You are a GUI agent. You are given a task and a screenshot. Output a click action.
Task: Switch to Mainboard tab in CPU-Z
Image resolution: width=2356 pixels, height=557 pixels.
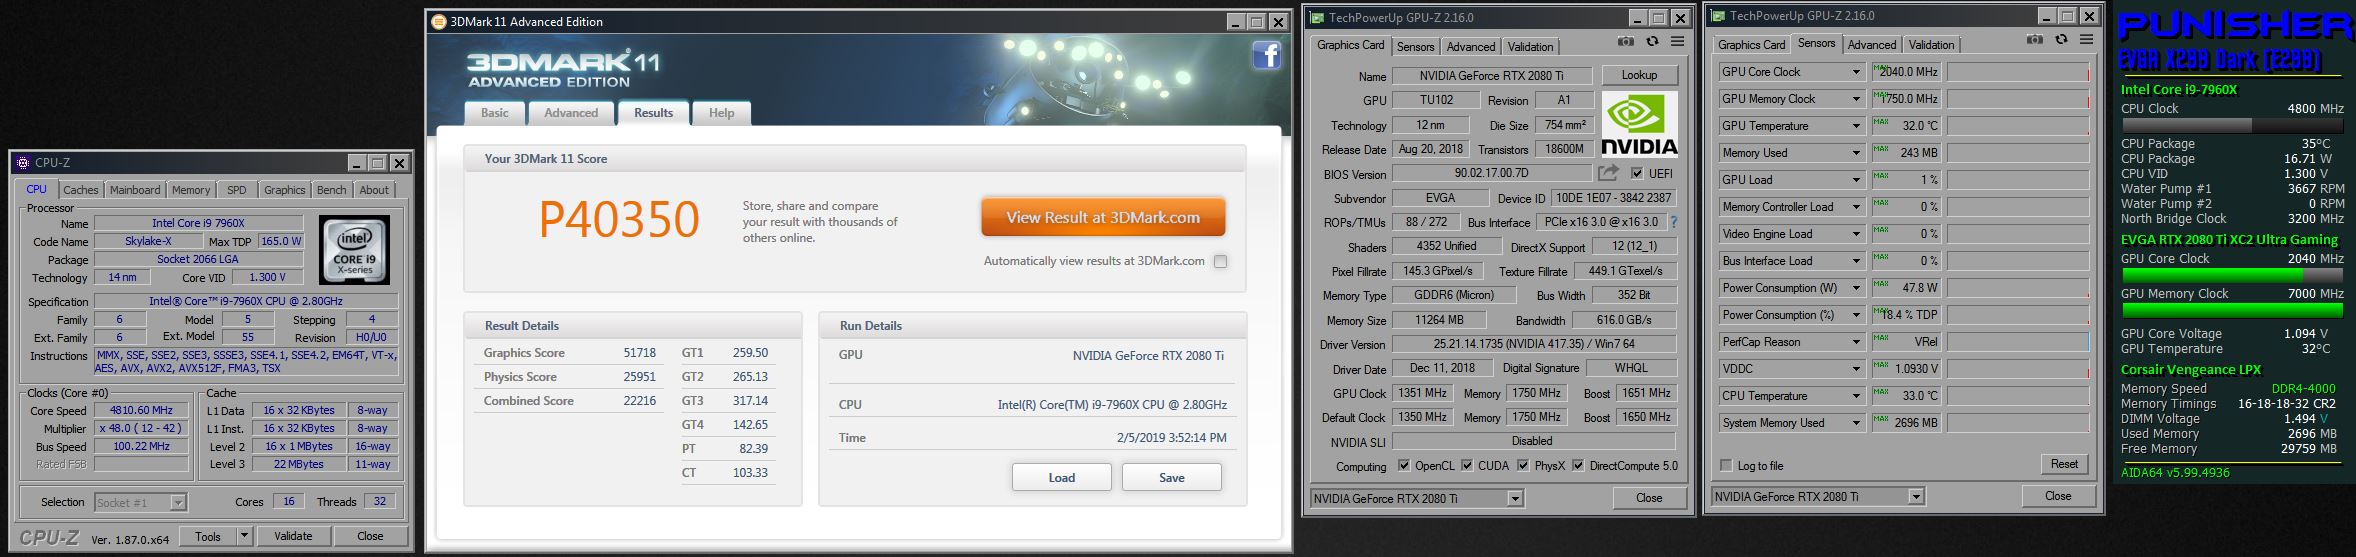(134, 190)
